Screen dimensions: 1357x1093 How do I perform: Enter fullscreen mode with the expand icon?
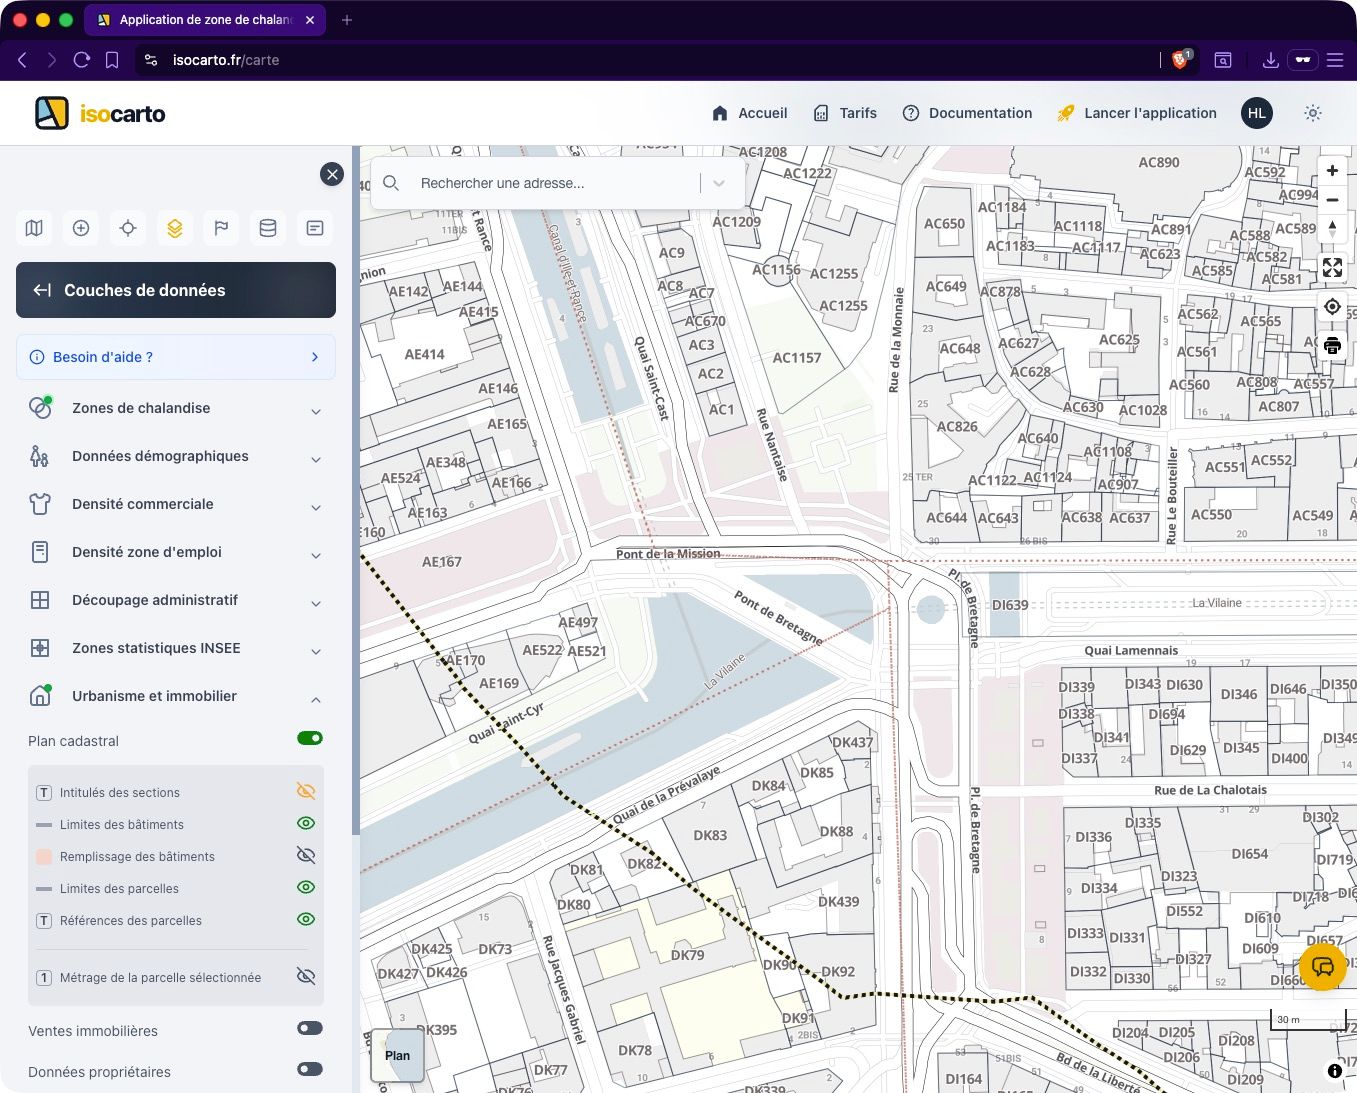[x=1332, y=267]
